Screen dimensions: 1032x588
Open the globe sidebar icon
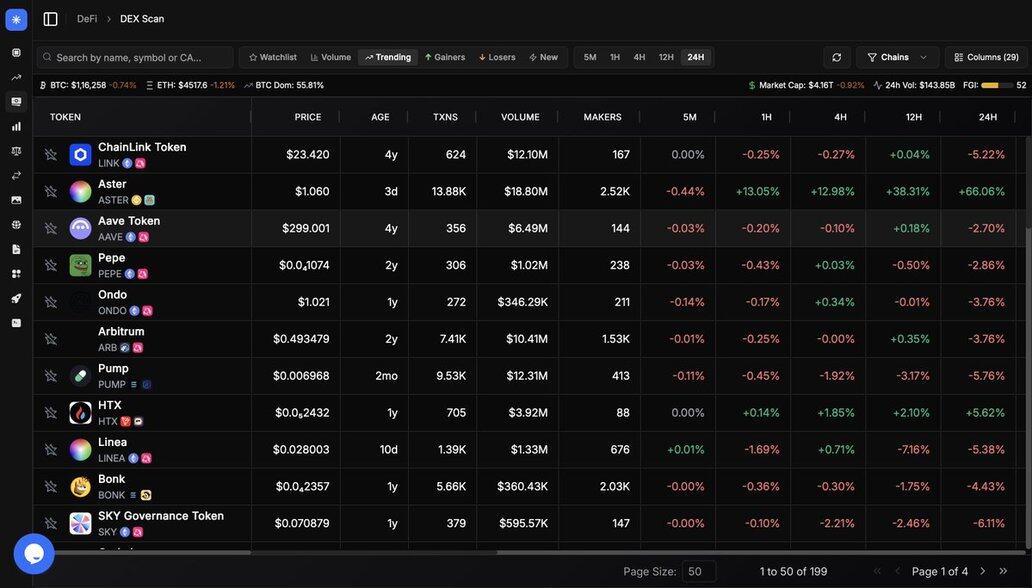tap(16, 225)
